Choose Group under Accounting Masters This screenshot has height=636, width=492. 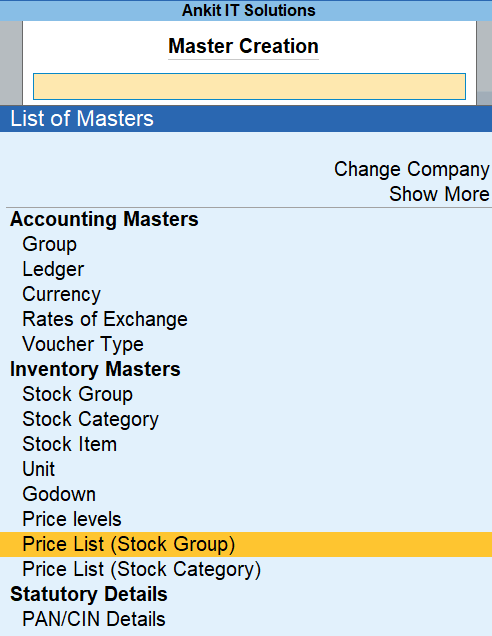click(x=49, y=244)
